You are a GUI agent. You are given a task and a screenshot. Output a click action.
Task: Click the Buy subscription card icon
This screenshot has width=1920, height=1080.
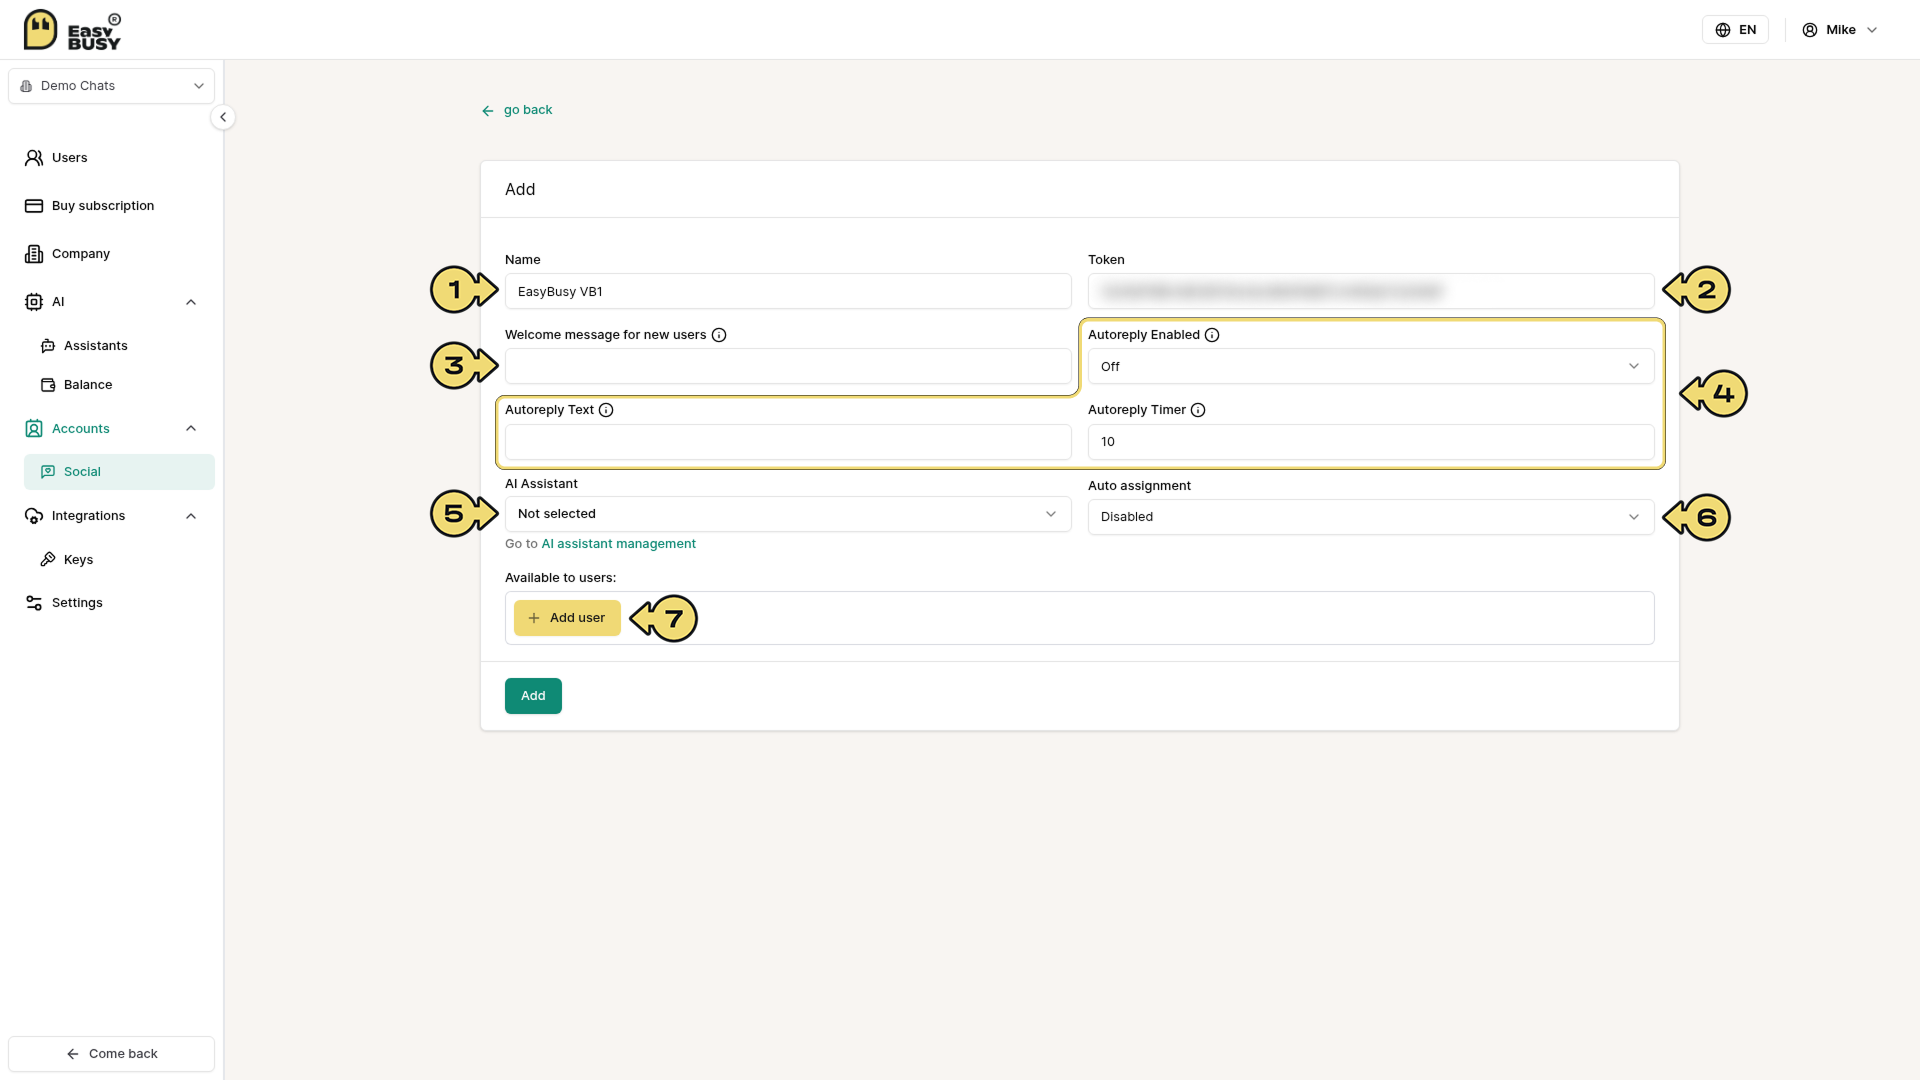coord(34,206)
